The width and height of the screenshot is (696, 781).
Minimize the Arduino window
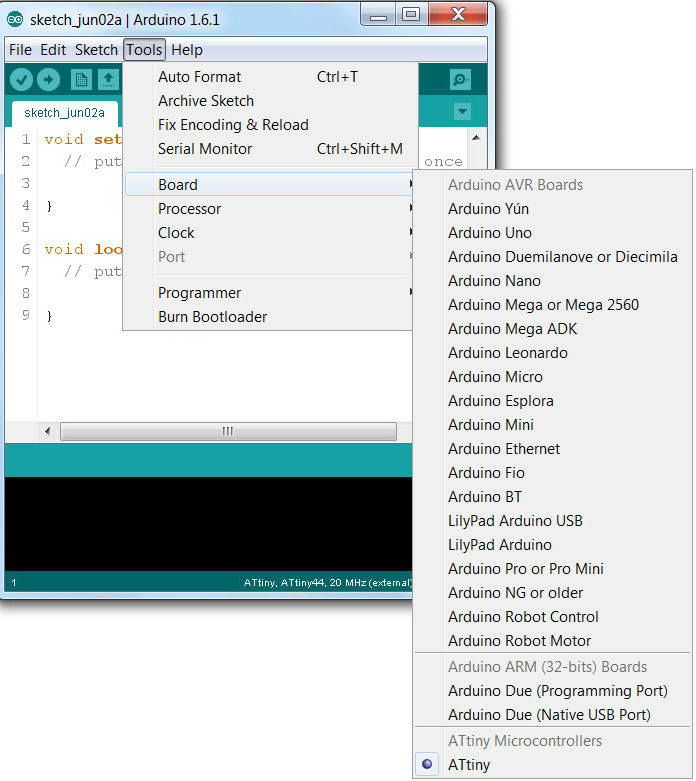tap(378, 15)
